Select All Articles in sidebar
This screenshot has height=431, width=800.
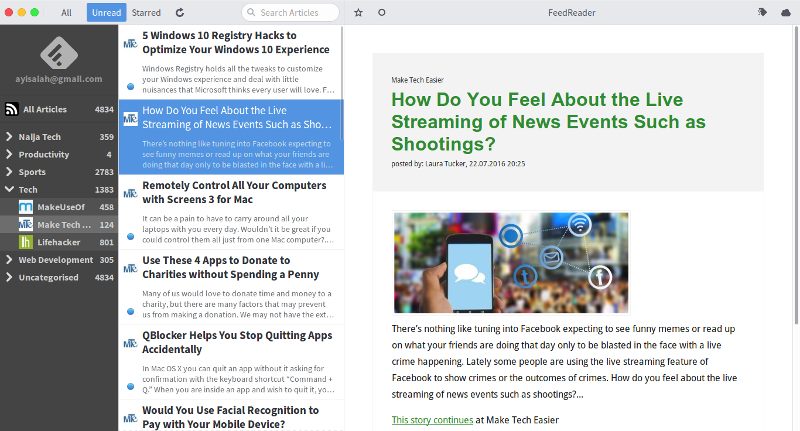(59, 109)
